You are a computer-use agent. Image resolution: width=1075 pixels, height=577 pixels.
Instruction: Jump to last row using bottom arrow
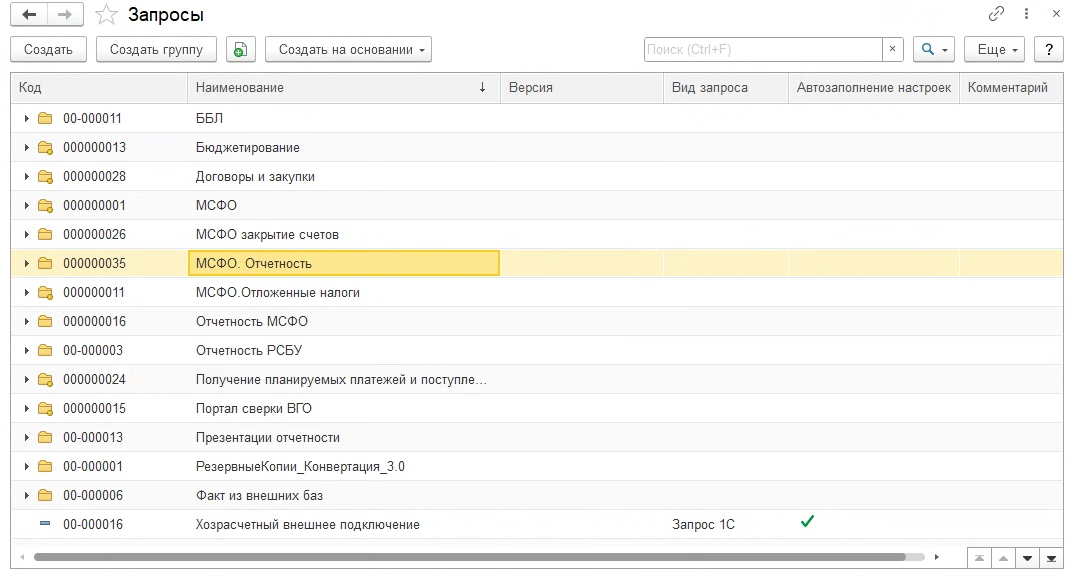(1051, 557)
